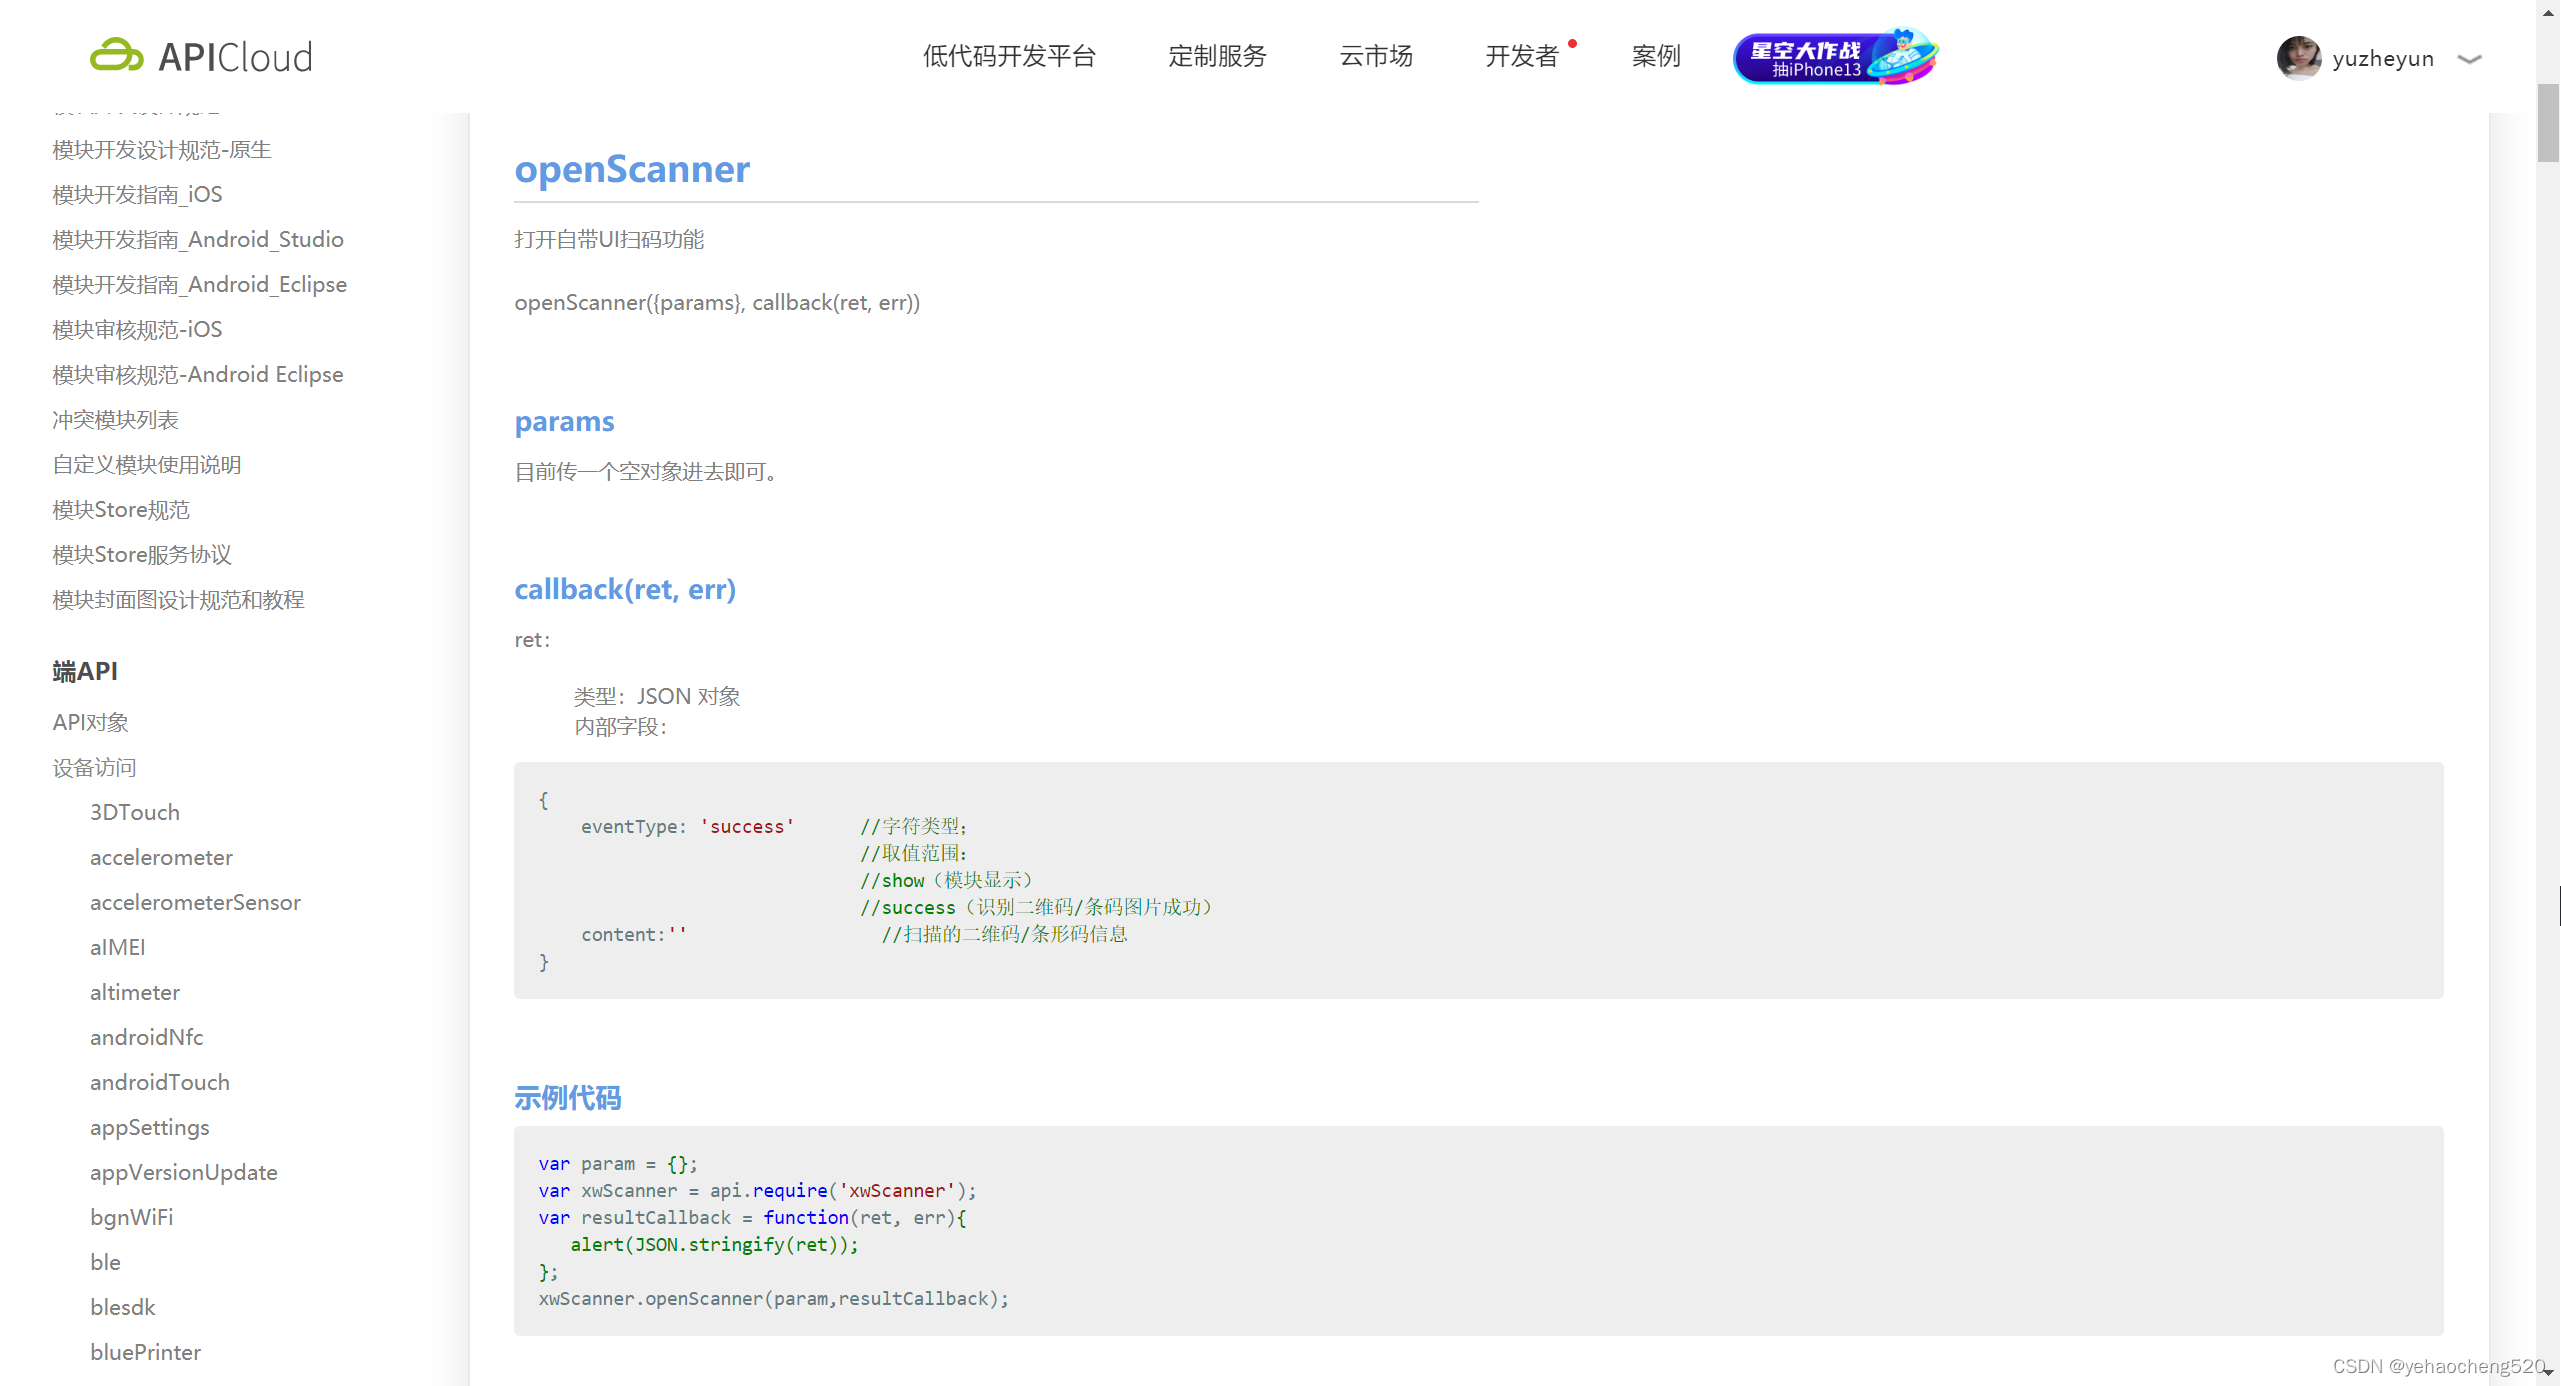Open the 开发者 navigation item
The height and width of the screenshot is (1386, 2561).
[1521, 56]
